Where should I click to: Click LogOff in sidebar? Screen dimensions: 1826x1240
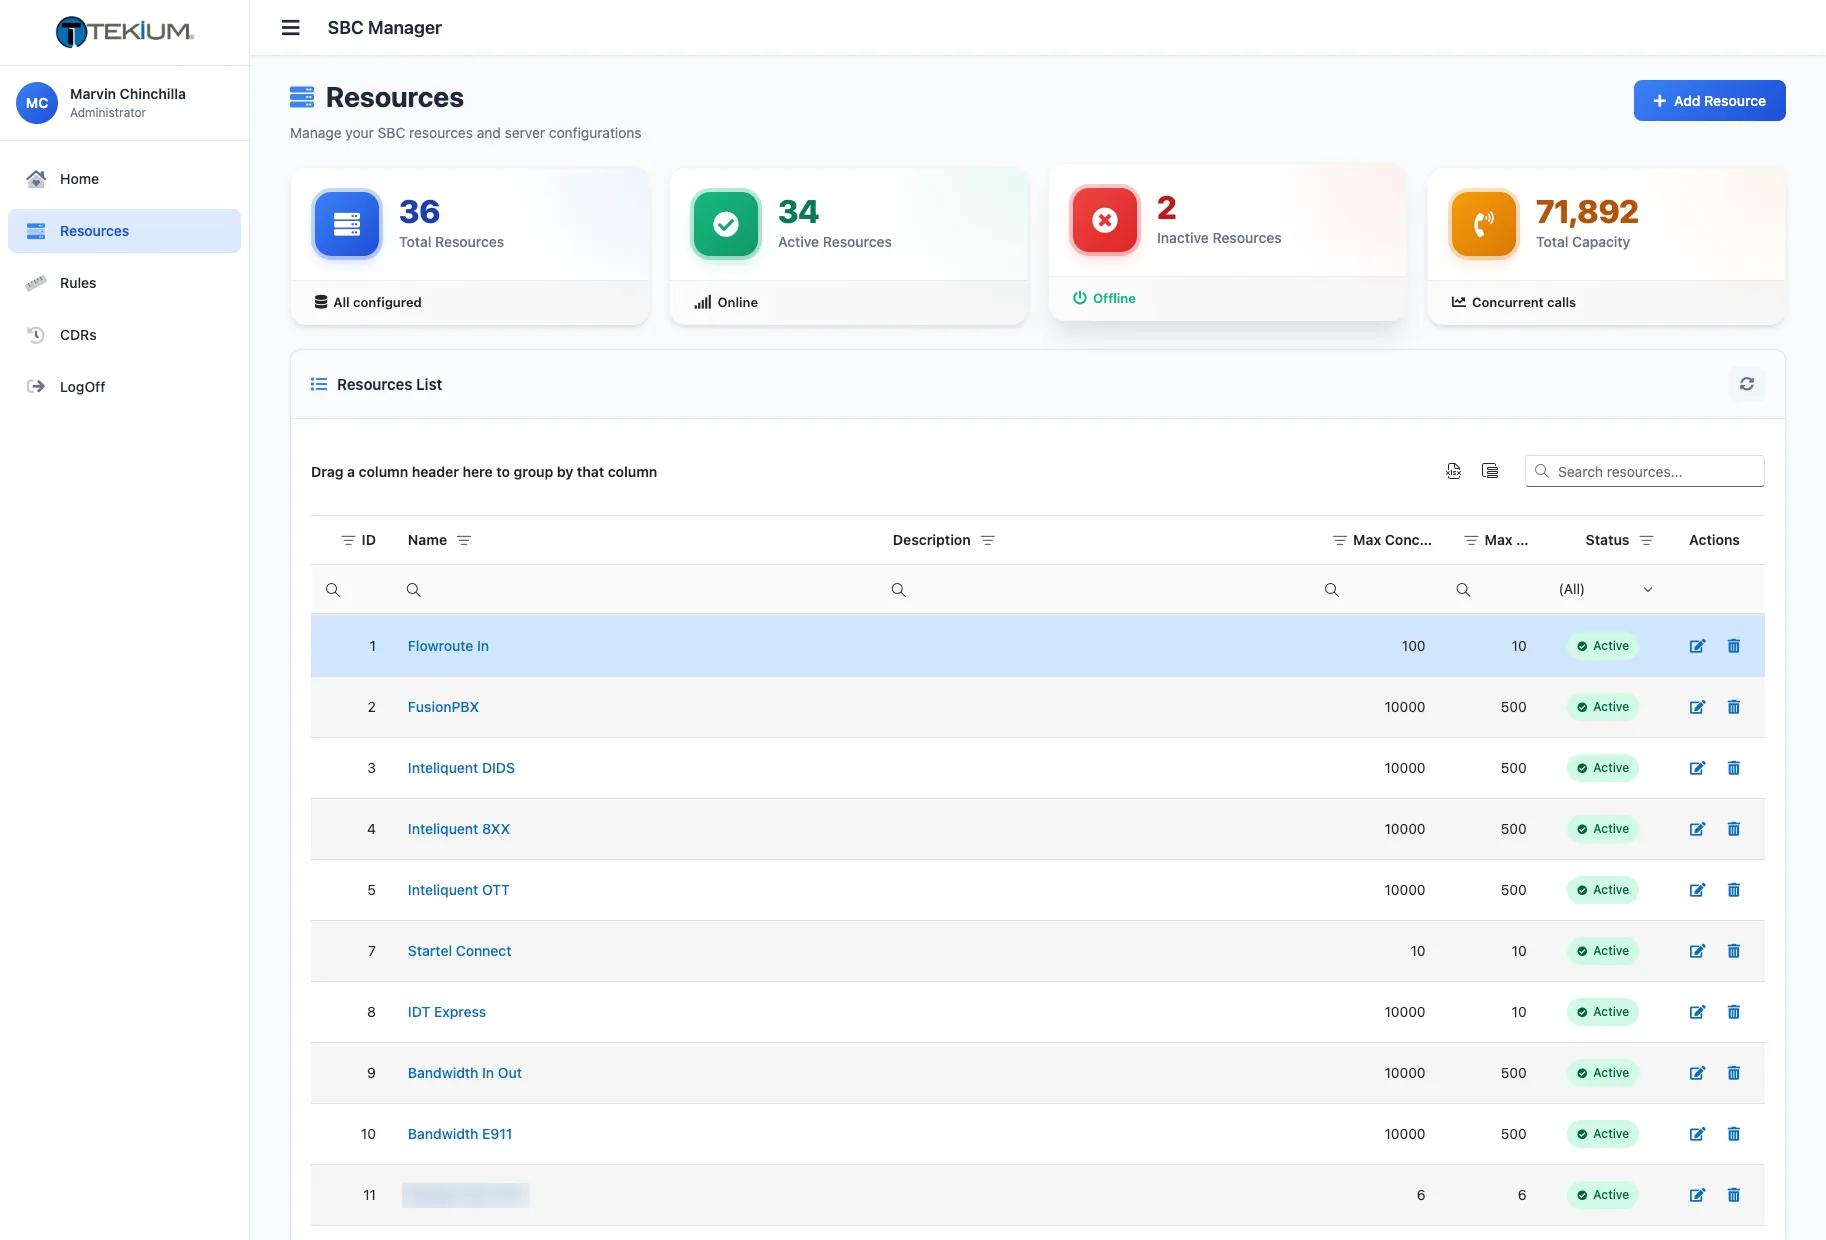click(124, 387)
